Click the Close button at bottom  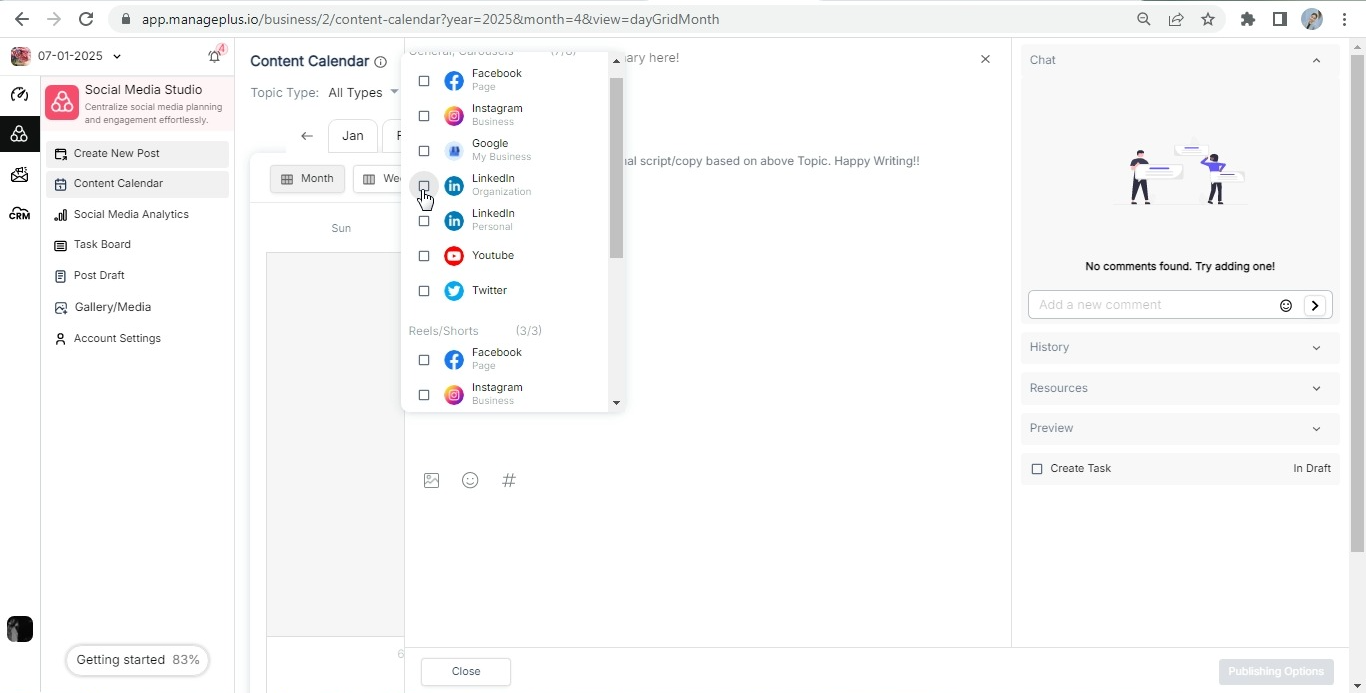tap(466, 672)
